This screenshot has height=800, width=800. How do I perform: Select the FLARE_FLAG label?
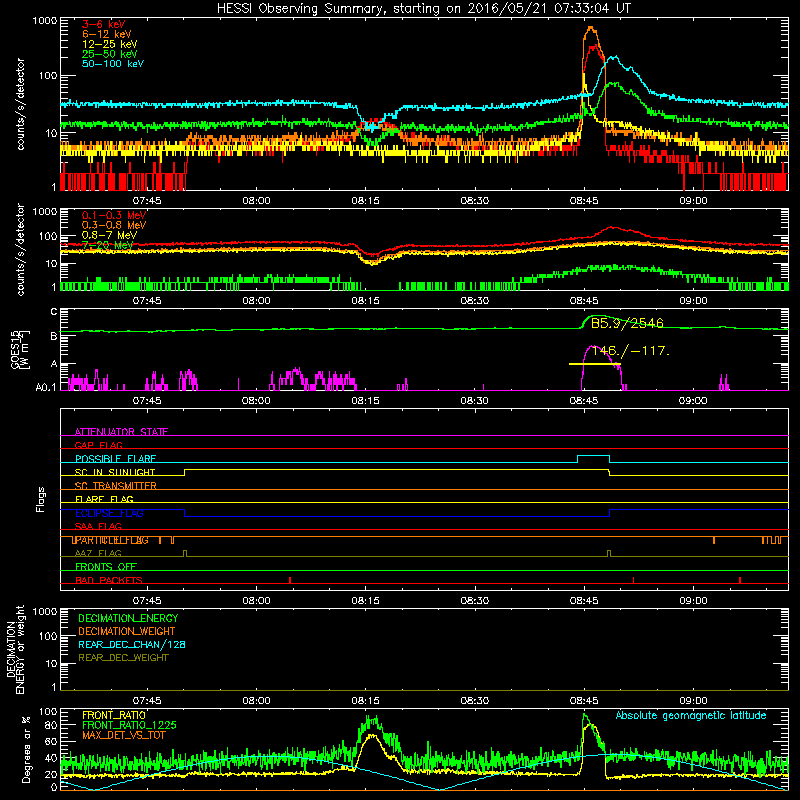tap(104, 499)
